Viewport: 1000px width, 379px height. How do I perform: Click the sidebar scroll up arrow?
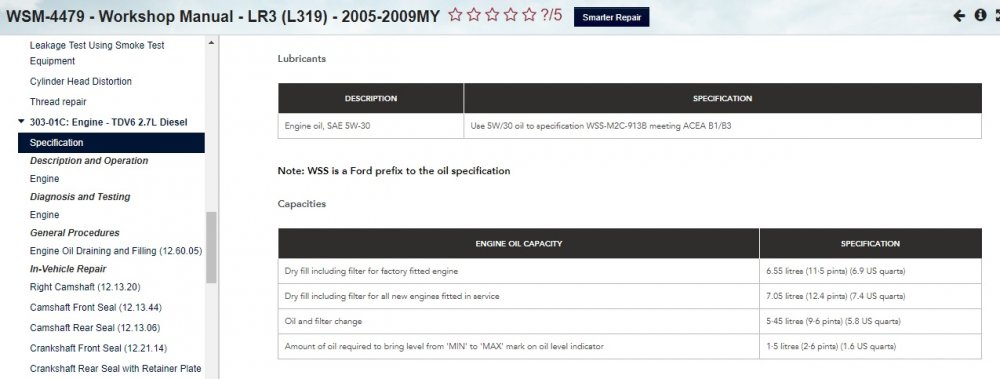(211, 43)
